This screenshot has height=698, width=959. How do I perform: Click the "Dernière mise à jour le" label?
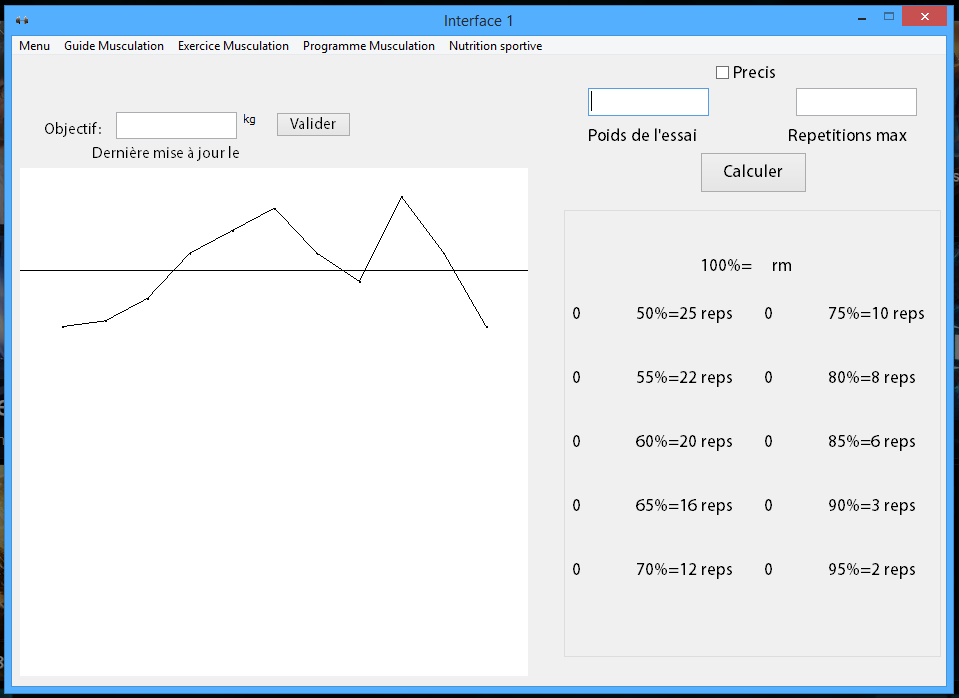[x=166, y=153]
